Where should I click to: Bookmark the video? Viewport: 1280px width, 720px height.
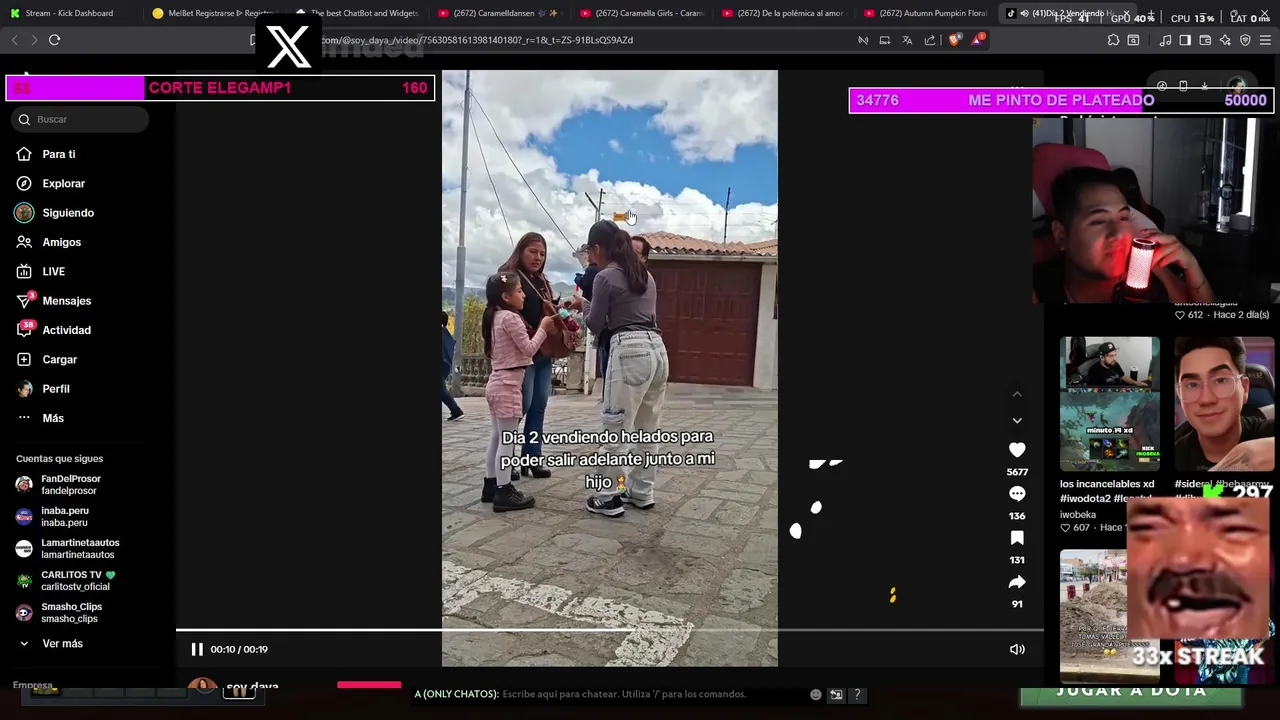coord(1017,538)
